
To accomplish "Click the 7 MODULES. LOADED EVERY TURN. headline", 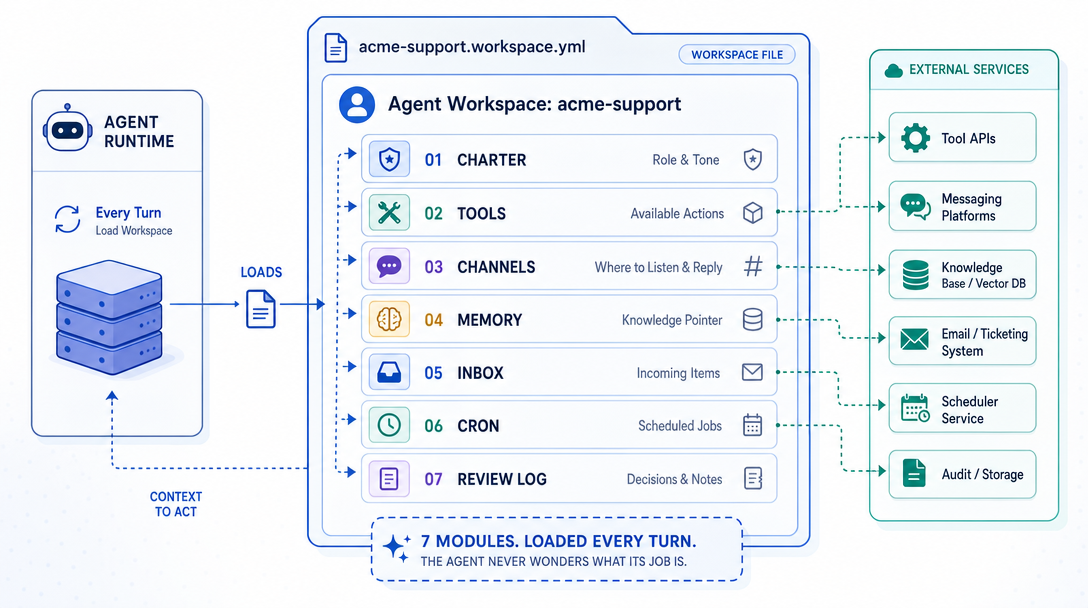I will coord(559,541).
